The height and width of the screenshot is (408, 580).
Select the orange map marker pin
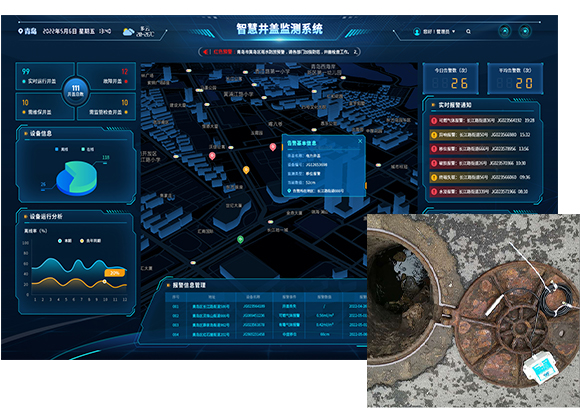click(246, 170)
